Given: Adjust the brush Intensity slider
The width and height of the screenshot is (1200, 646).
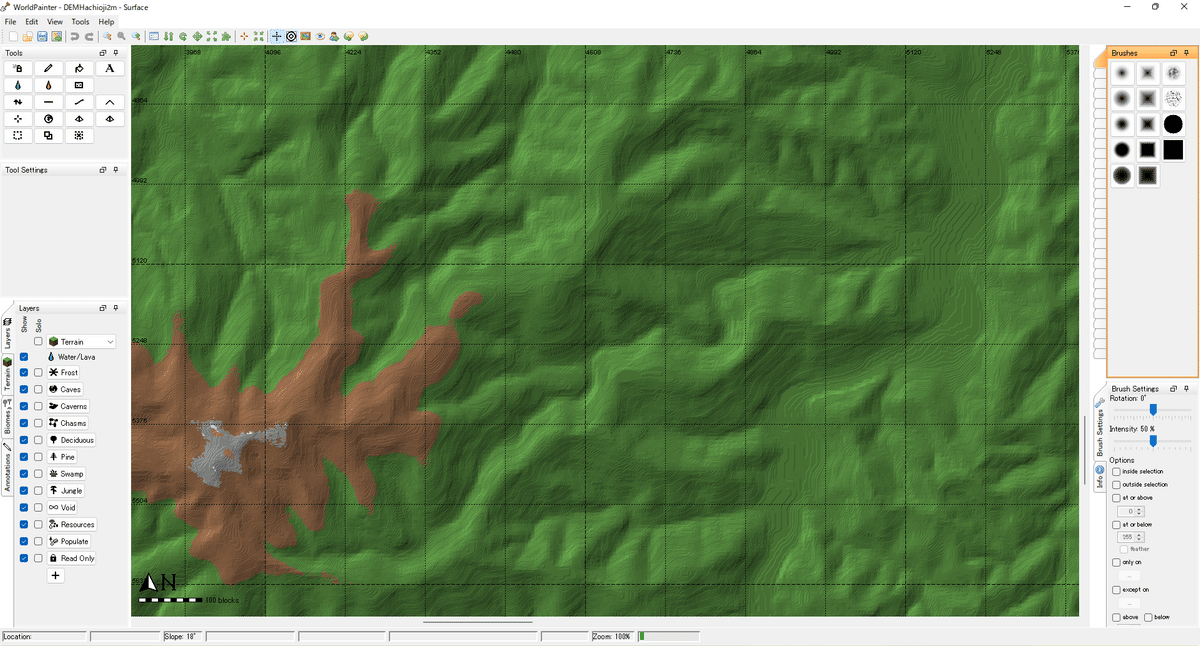Looking at the screenshot, I should click(1152, 441).
